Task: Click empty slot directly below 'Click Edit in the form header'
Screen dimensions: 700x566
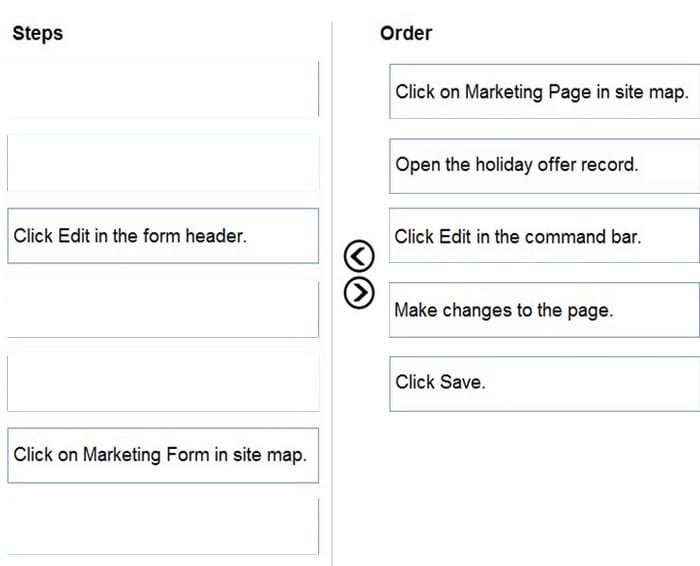Action: (x=163, y=309)
